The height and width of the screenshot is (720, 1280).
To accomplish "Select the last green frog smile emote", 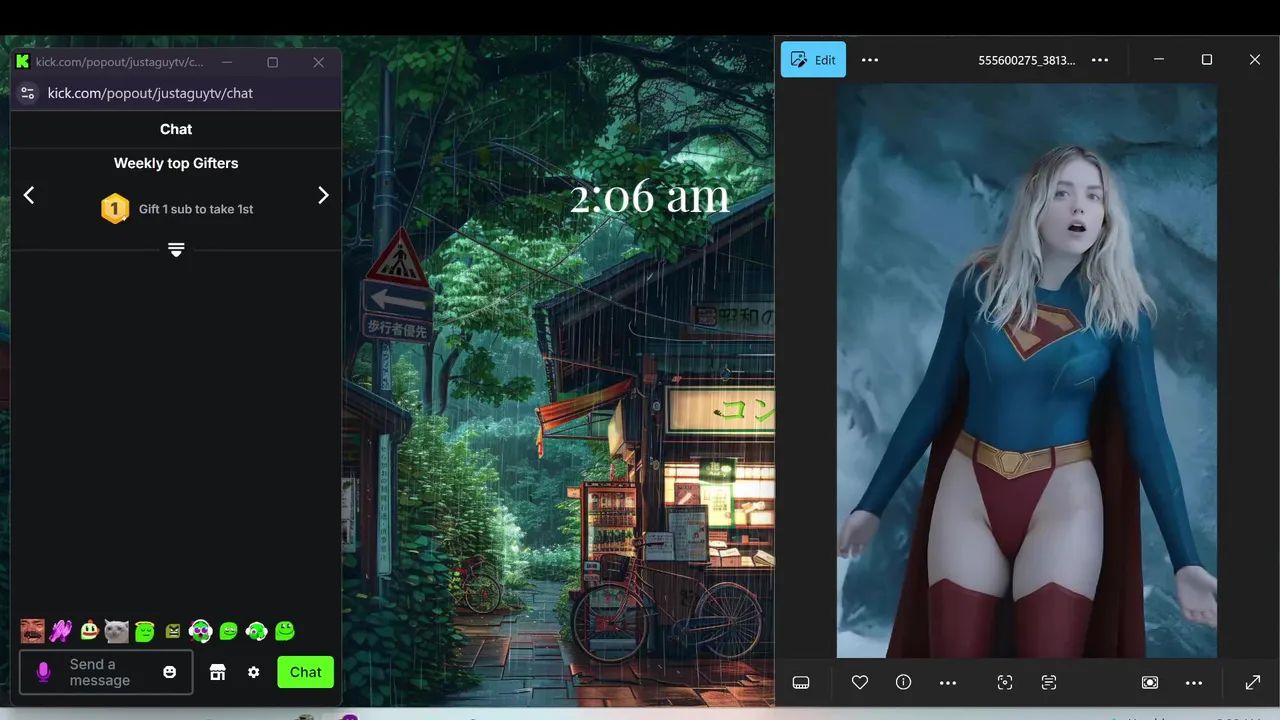I will tap(285, 631).
